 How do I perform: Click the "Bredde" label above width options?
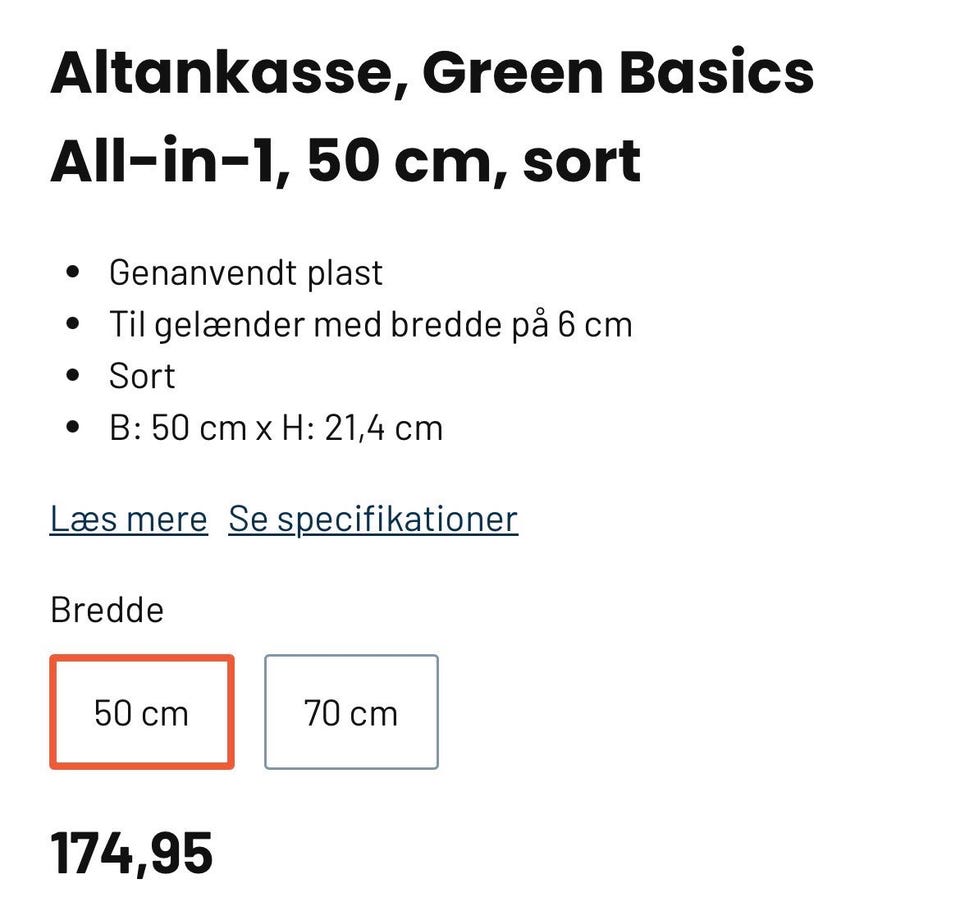click(x=107, y=610)
